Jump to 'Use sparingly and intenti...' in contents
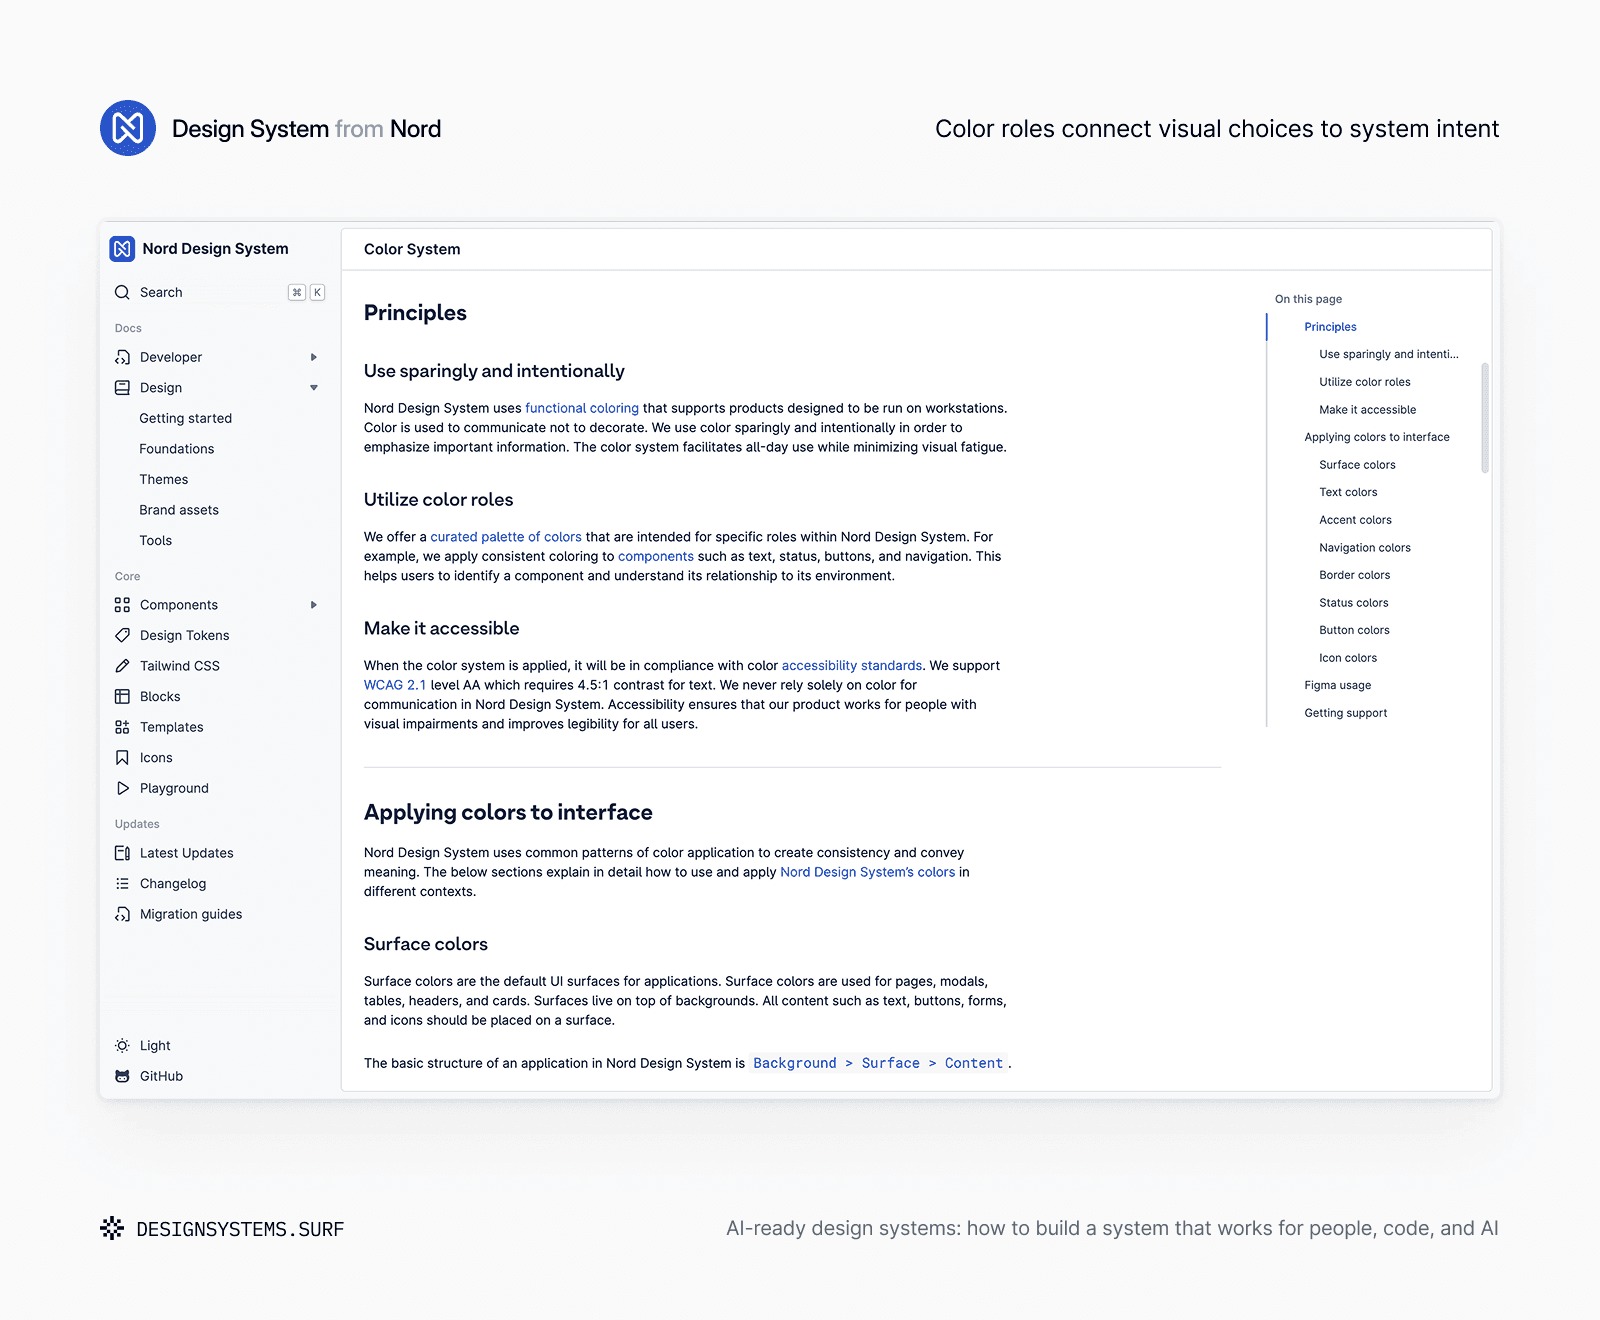The height and width of the screenshot is (1320, 1600). (1389, 354)
